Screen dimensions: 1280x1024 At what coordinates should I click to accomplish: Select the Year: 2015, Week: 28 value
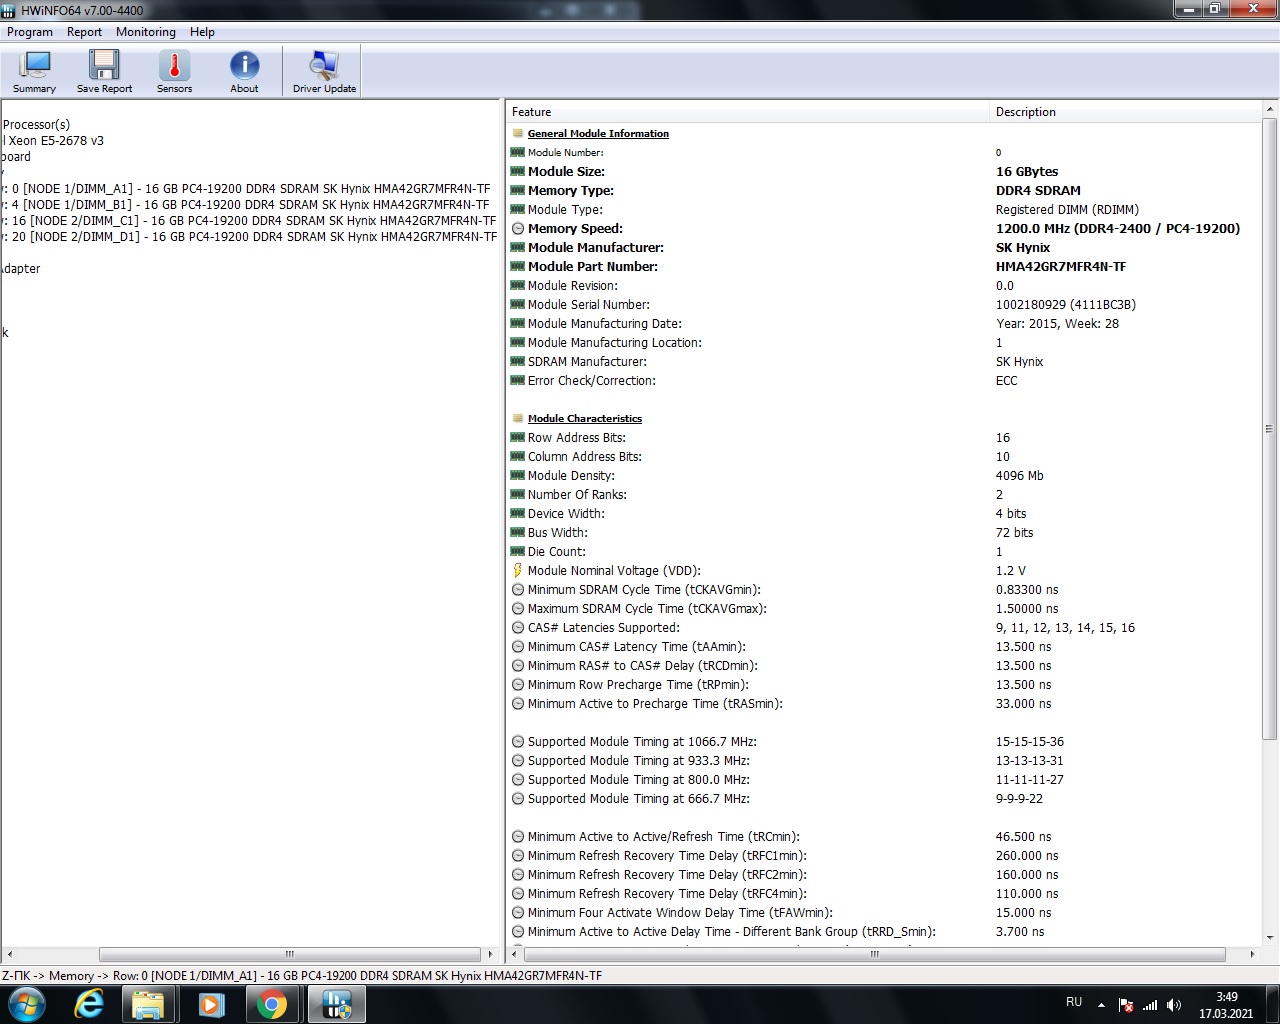1057,324
